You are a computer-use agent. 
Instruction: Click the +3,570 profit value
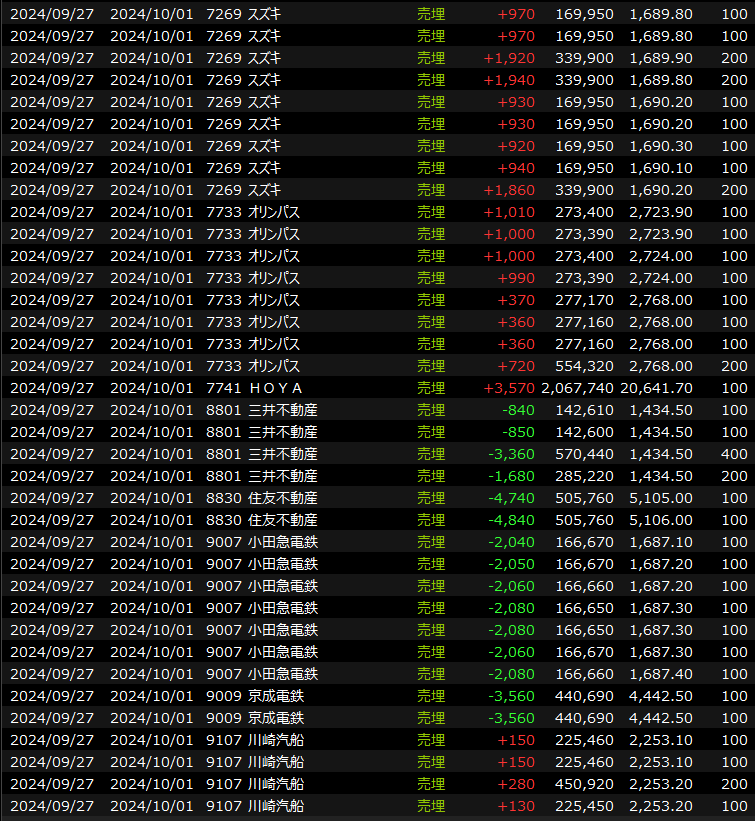click(x=509, y=388)
